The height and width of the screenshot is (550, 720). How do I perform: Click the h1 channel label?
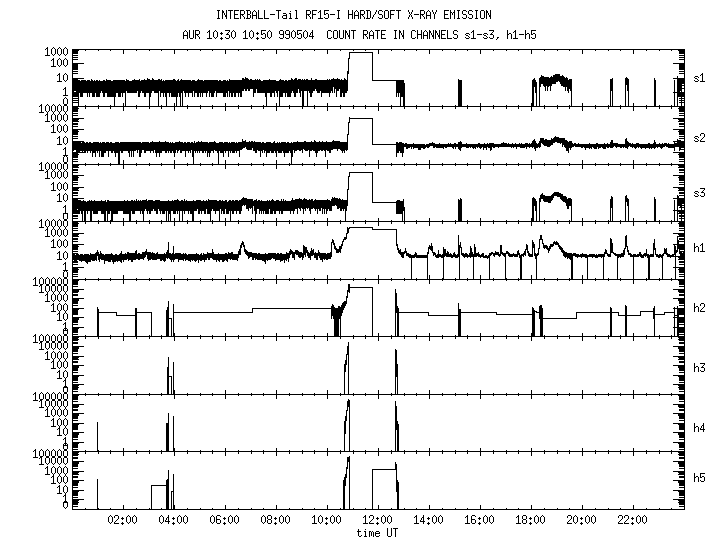coord(699,248)
